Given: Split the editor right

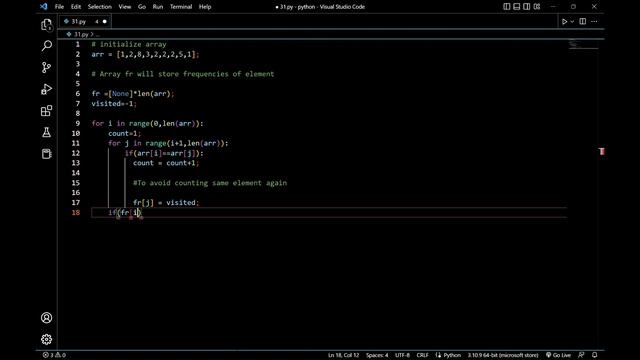Looking at the screenshot, I should (583, 22).
